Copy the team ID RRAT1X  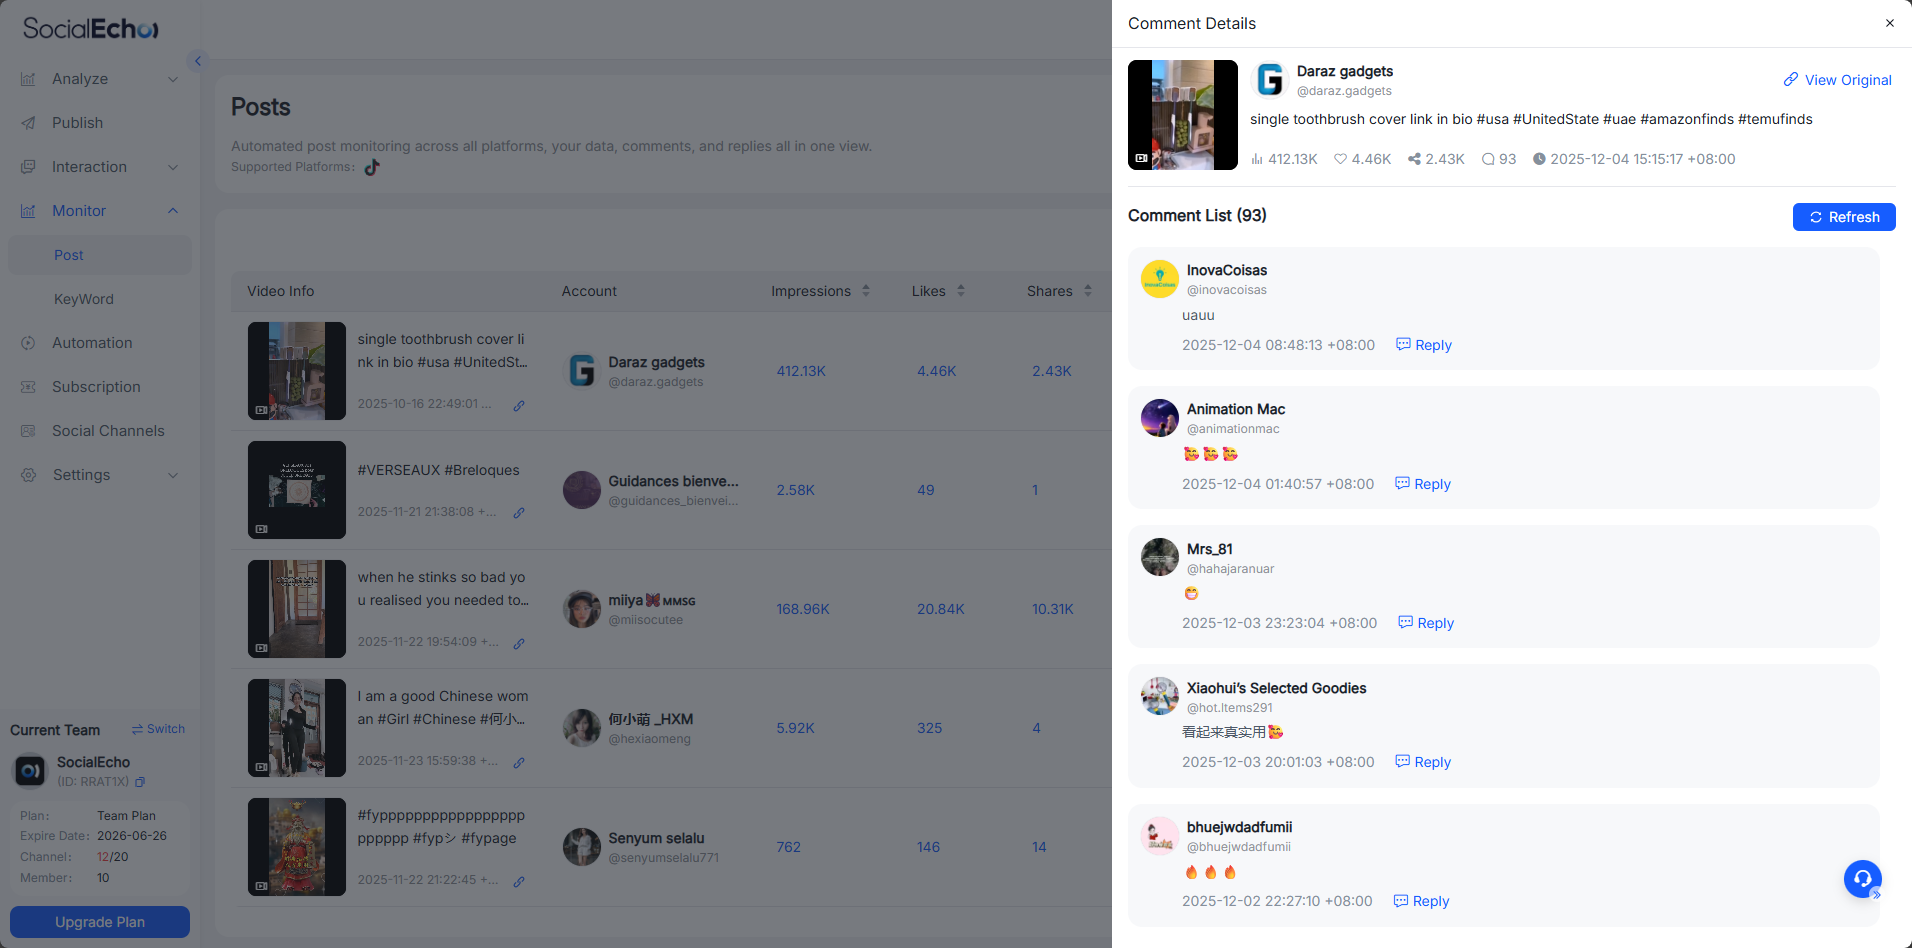[140, 782]
